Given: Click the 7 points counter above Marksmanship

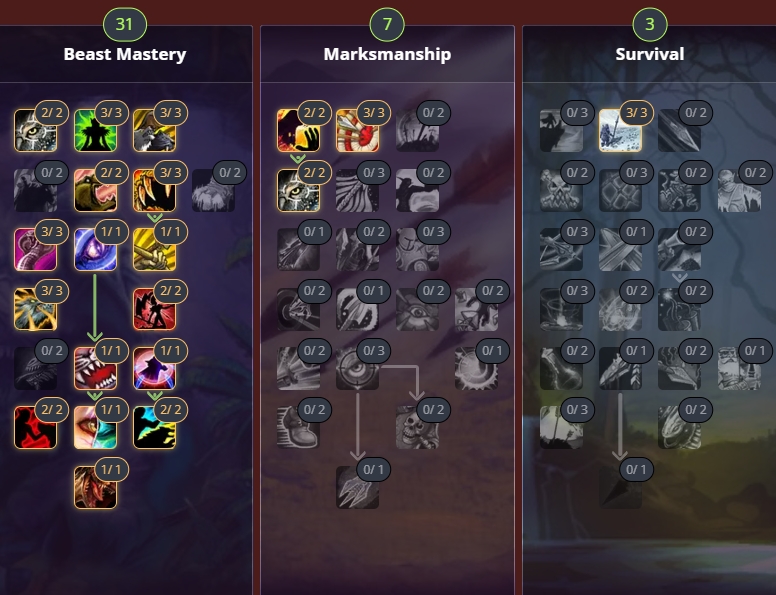Looking at the screenshot, I should (x=387, y=24).
